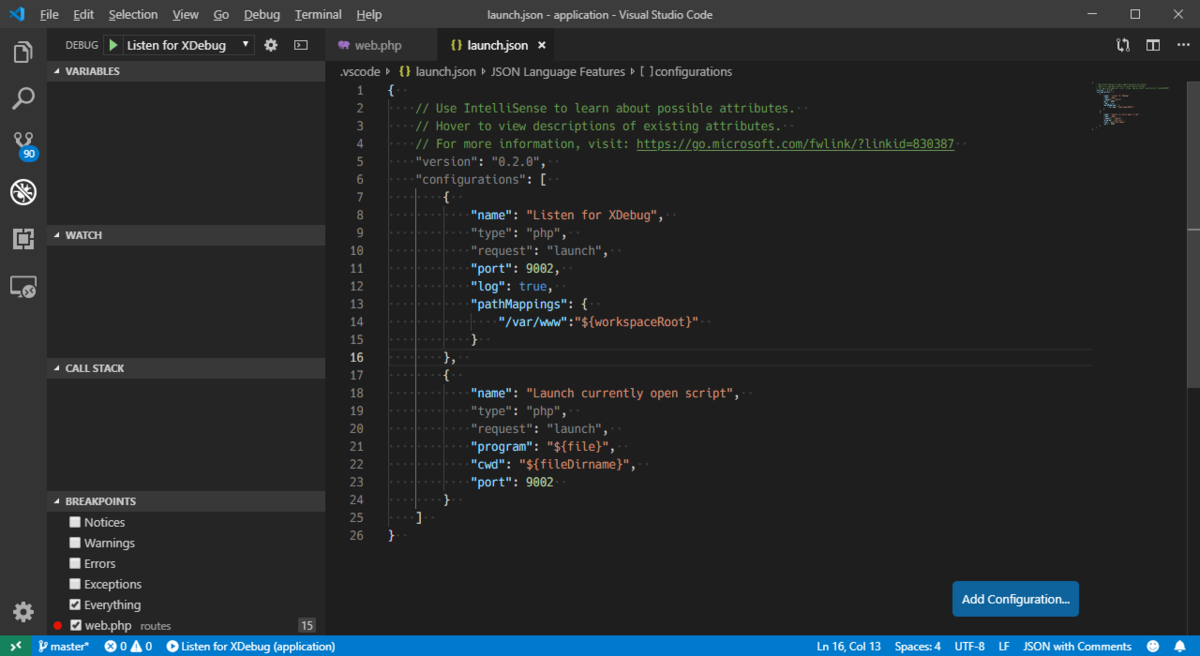Screen dimensions: 1200x656
Task: Start debugging with the green play icon
Action: [112, 44]
